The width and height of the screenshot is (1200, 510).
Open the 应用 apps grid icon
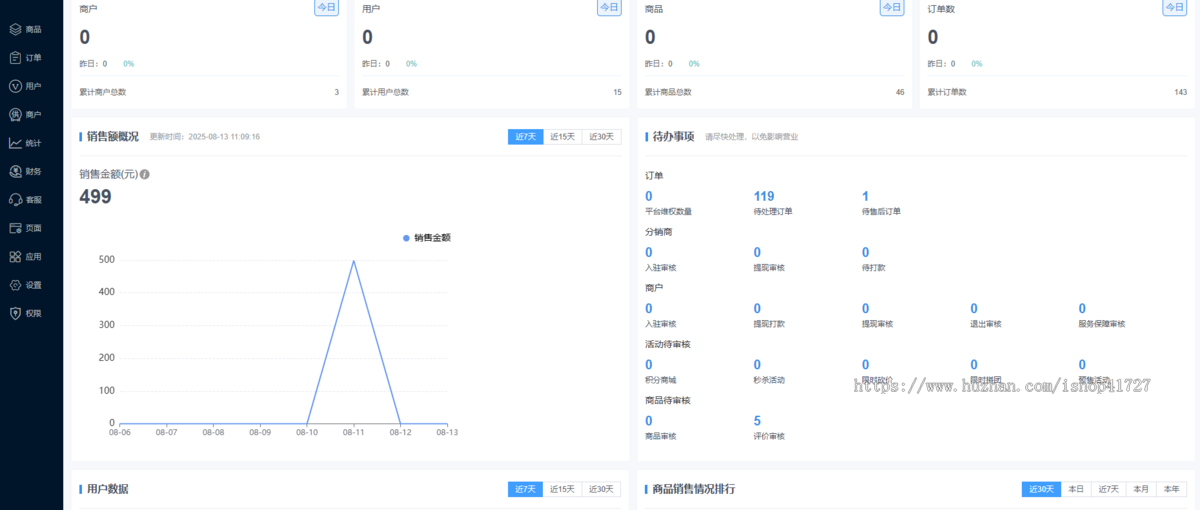point(16,256)
